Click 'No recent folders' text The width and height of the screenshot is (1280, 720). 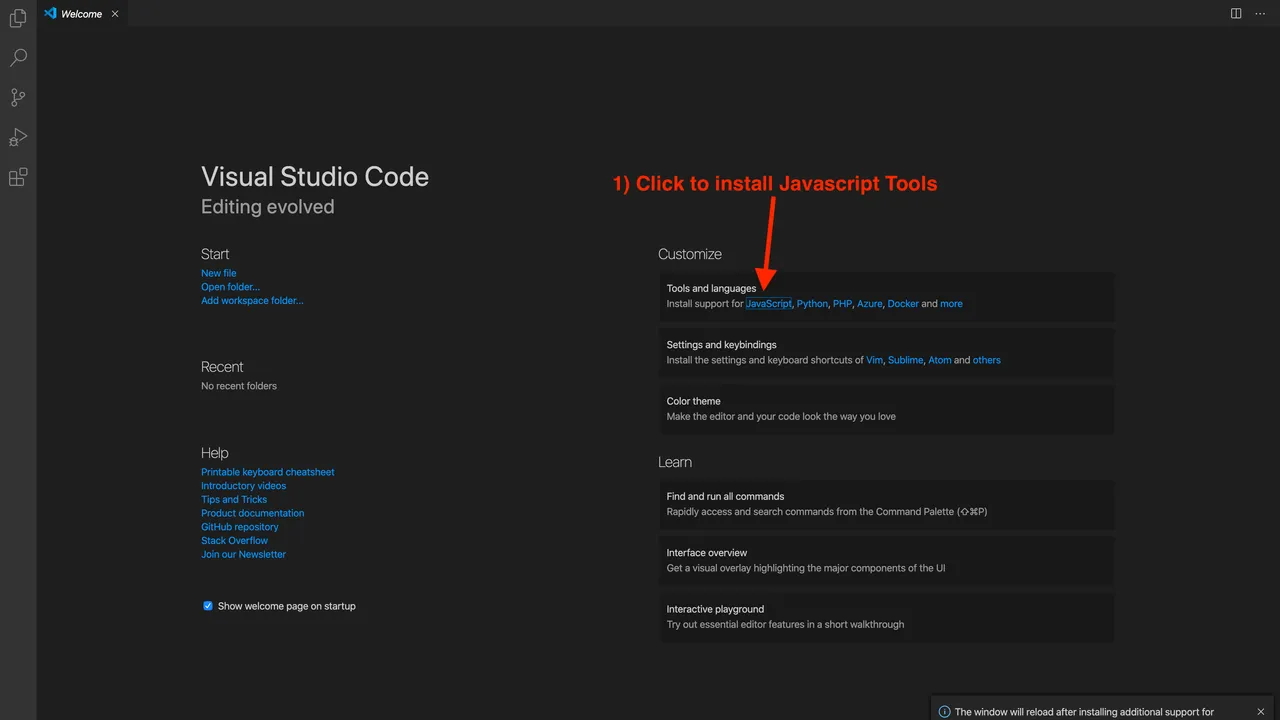tap(239, 386)
